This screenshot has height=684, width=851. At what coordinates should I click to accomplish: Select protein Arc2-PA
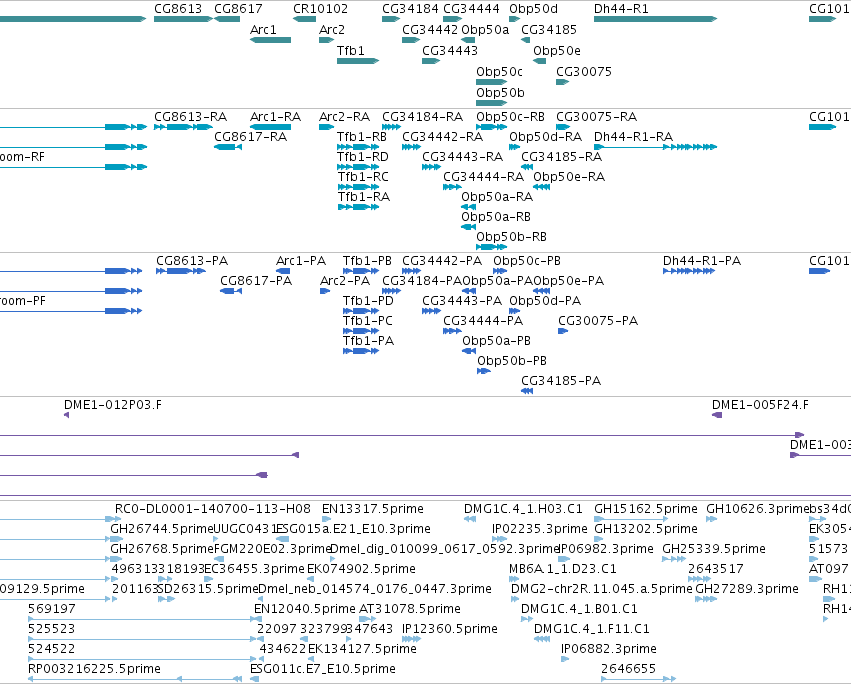345,281
